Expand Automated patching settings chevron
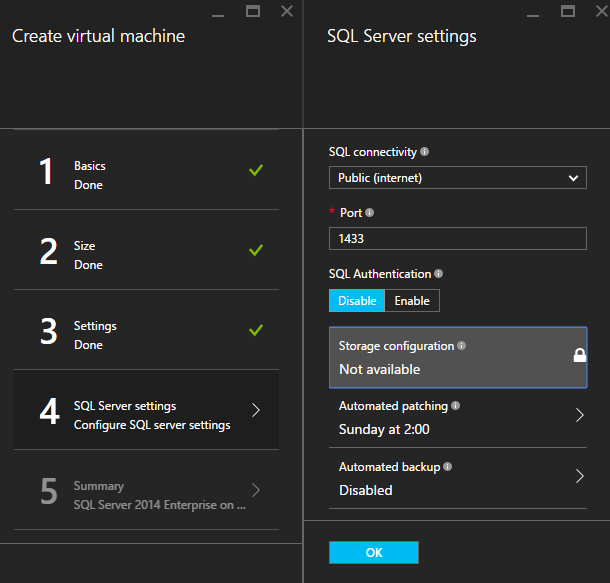 [x=579, y=415]
